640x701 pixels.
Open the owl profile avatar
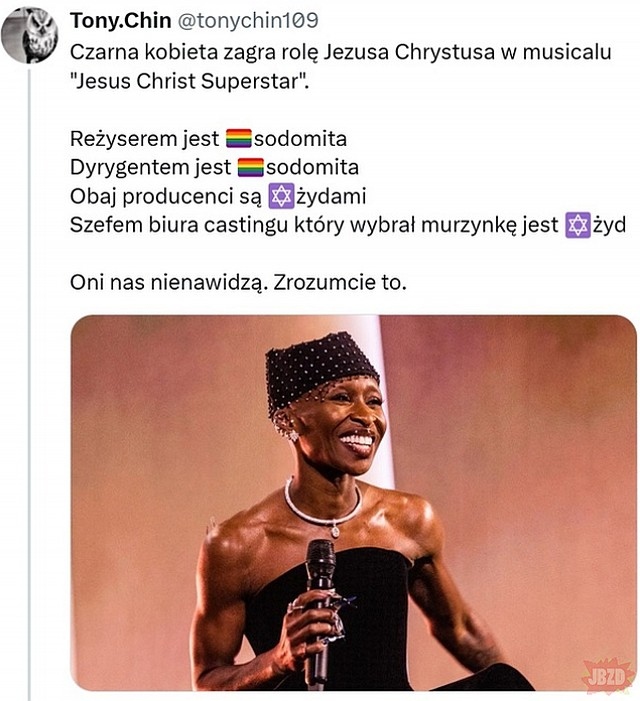(29, 35)
